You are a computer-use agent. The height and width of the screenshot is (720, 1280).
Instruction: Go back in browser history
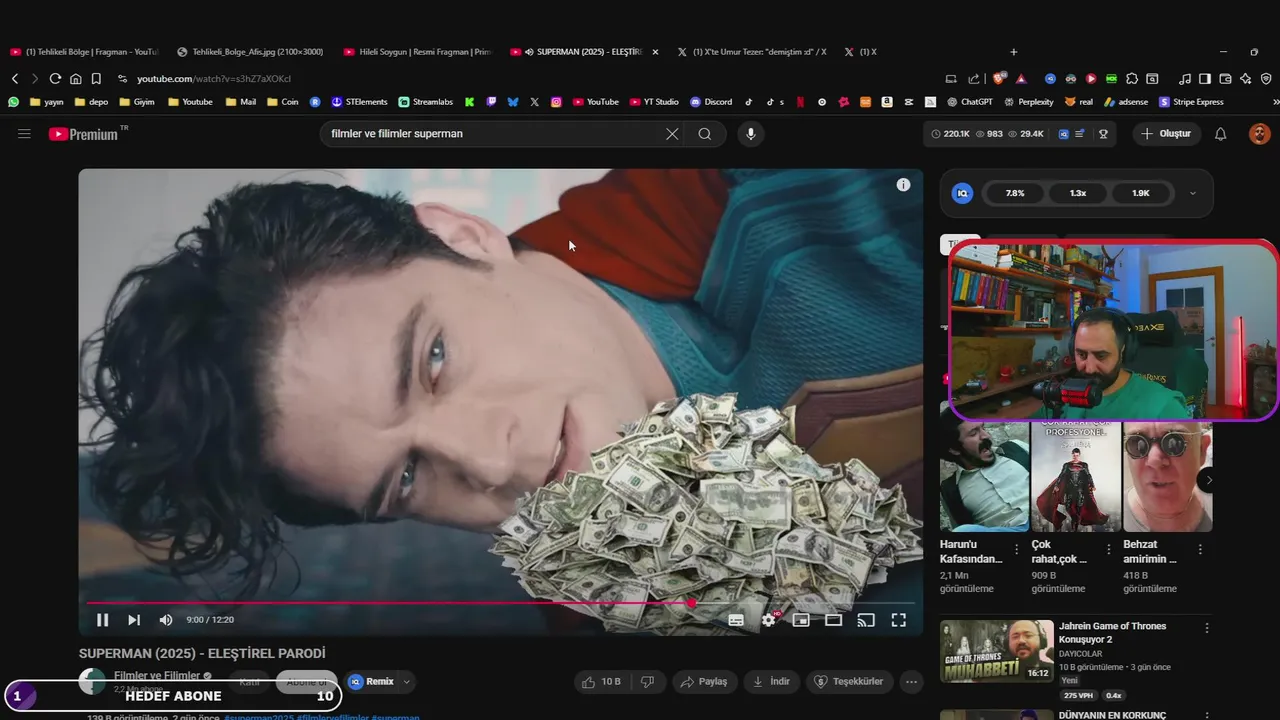point(15,79)
